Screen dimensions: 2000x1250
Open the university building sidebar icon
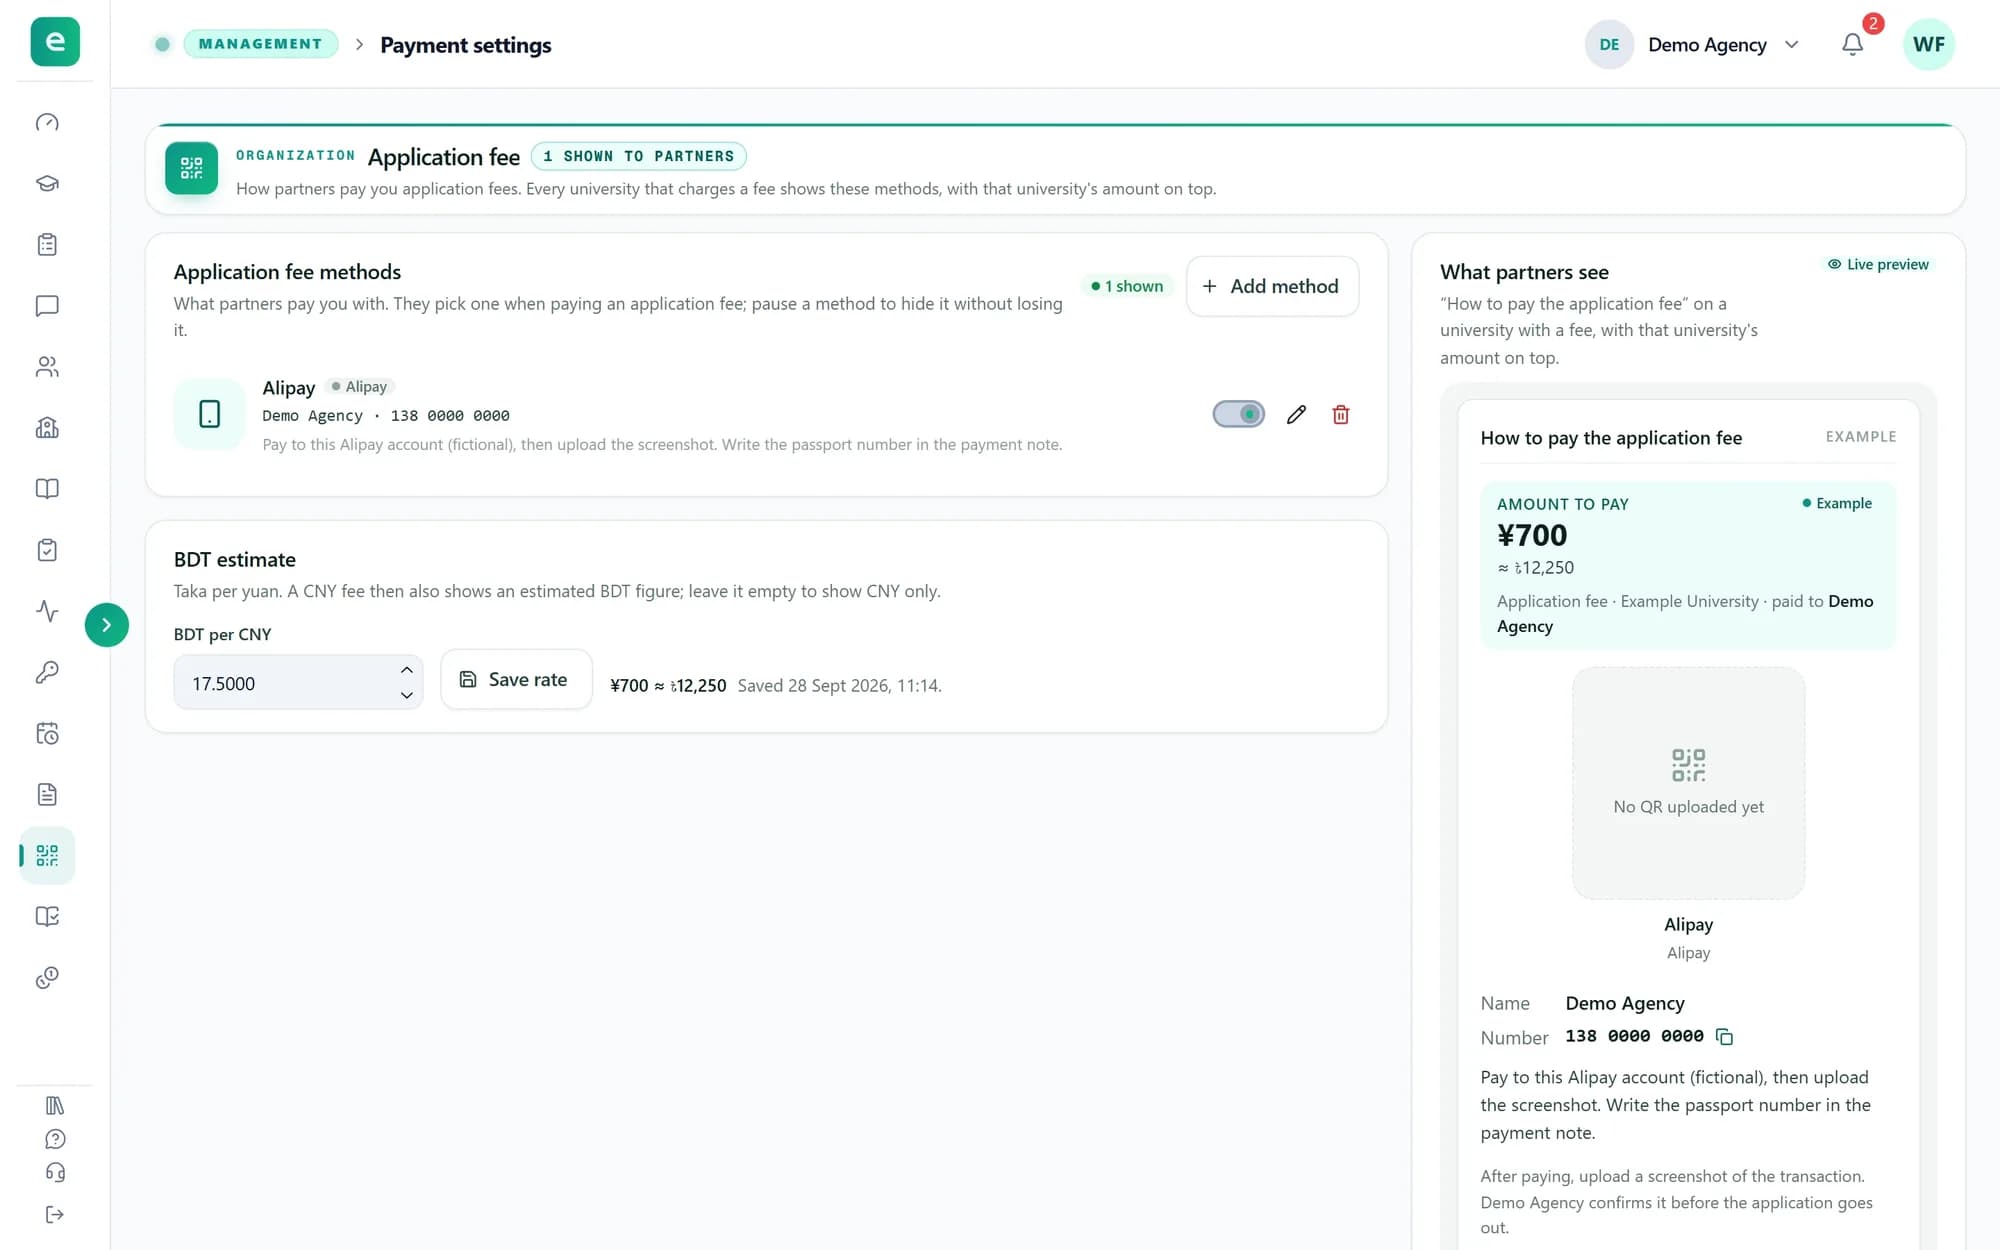(x=47, y=428)
